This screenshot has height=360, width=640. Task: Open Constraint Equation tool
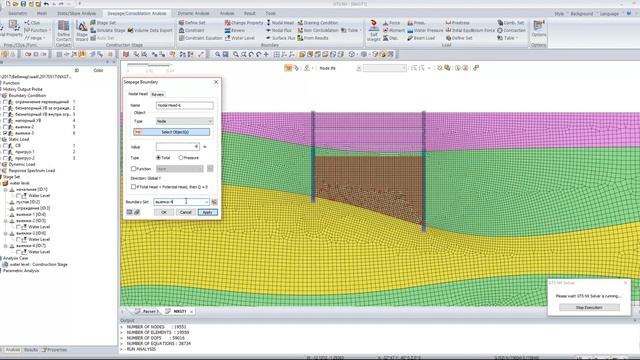tap(200, 38)
